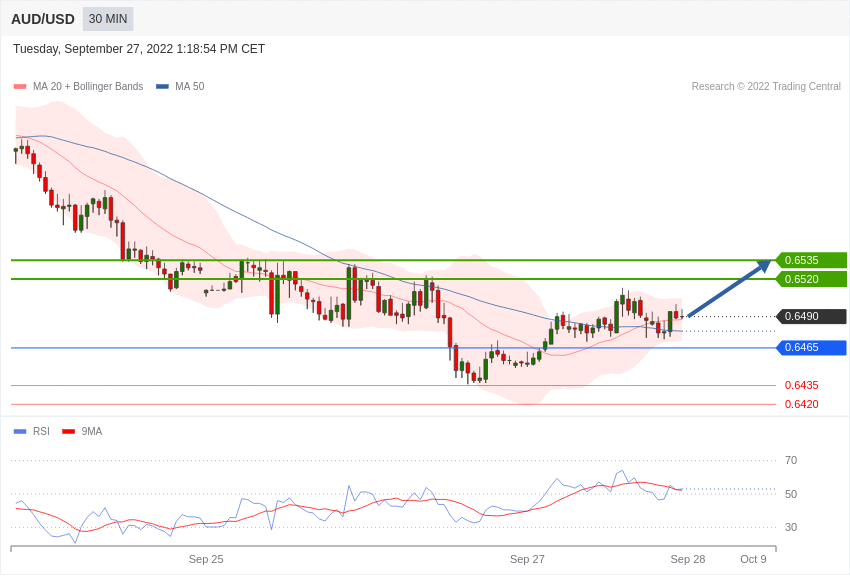The height and width of the screenshot is (576, 850).
Task: Click the MA 20 + Bollinger Bands legend label
Action: click(x=88, y=87)
